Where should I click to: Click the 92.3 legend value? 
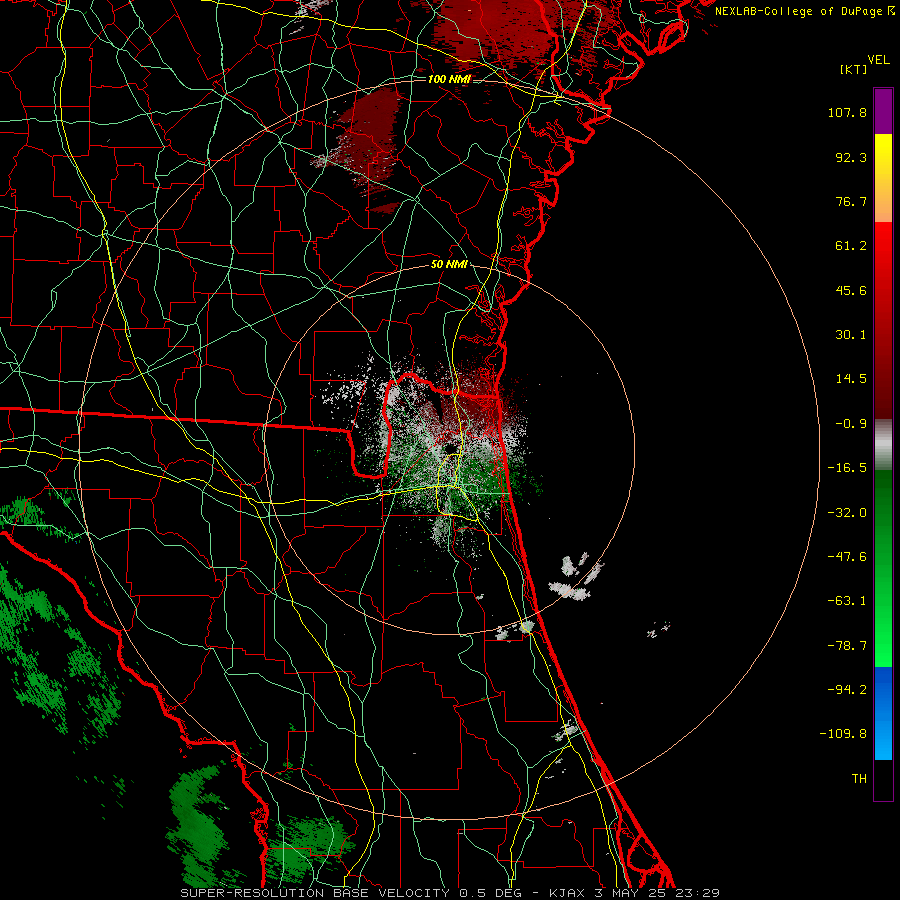tap(851, 157)
